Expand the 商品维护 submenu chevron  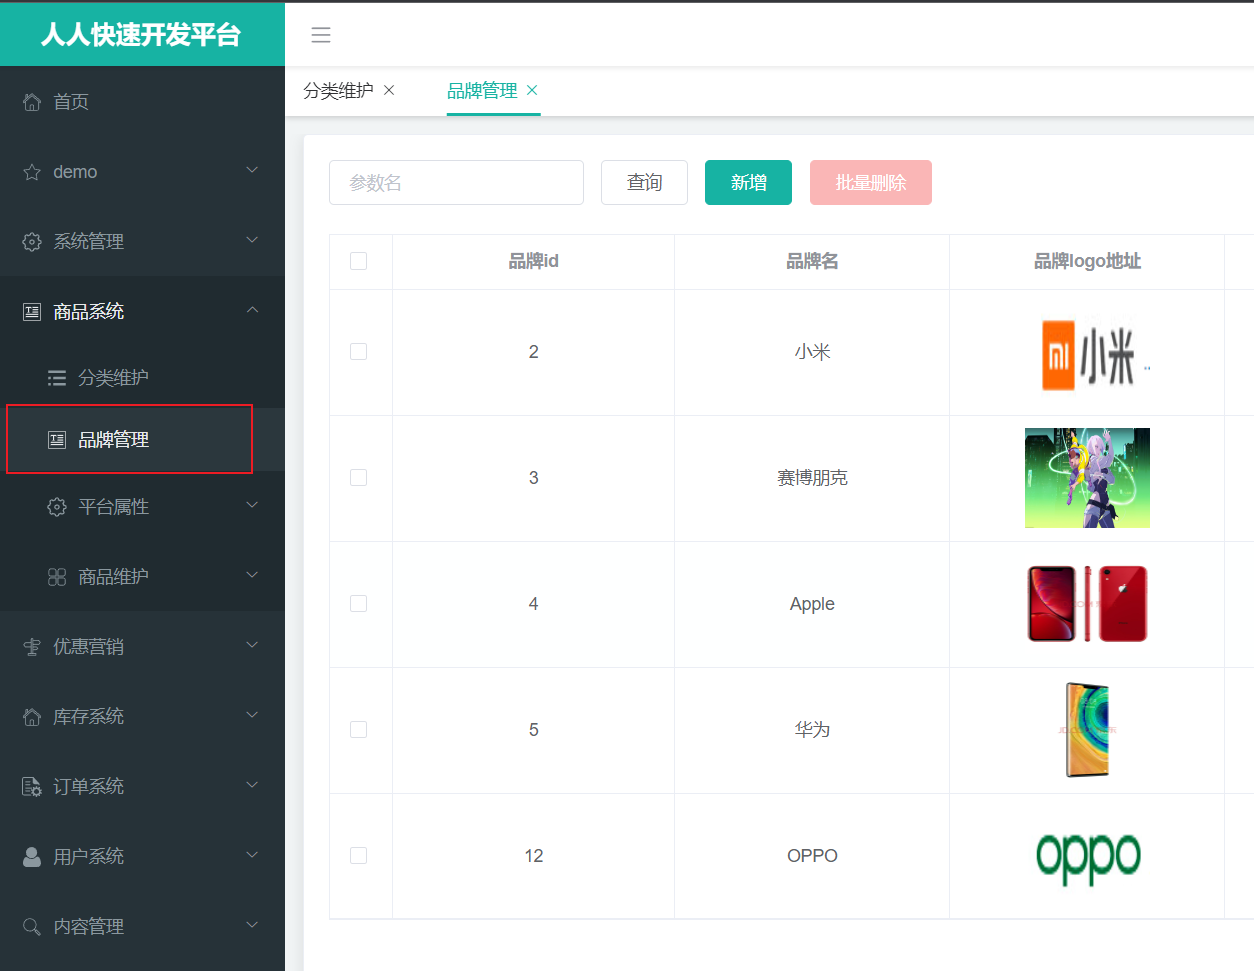[x=252, y=575]
